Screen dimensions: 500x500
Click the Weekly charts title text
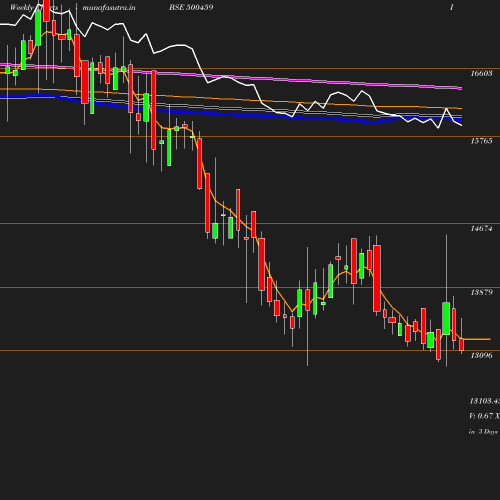(34, 7)
